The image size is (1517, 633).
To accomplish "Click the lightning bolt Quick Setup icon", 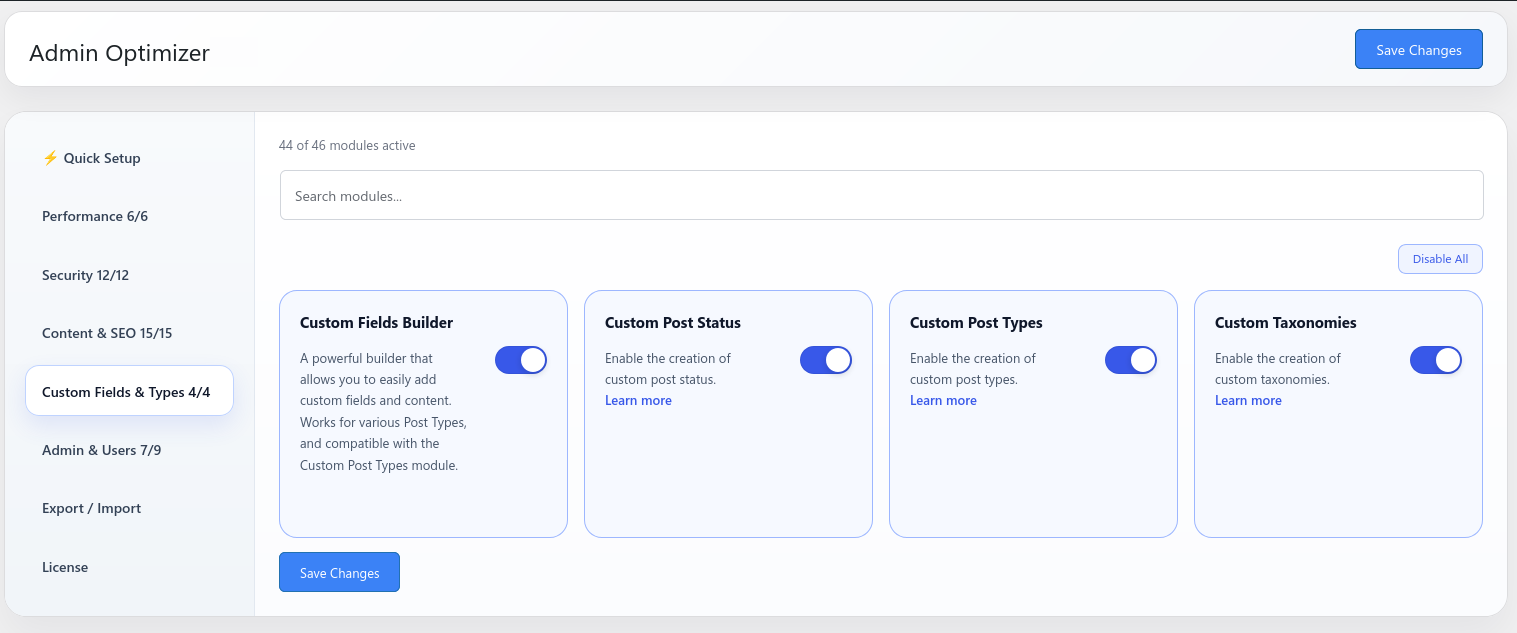I will [50, 158].
